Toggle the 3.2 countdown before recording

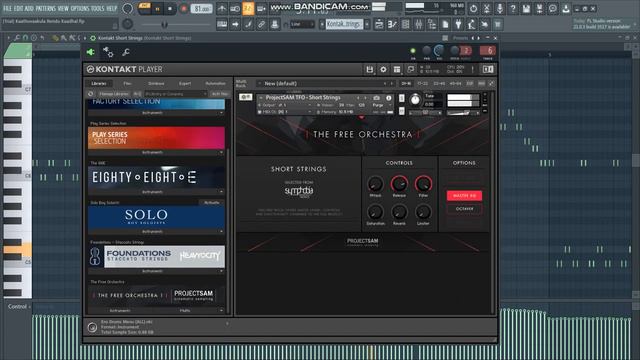click(x=248, y=8)
